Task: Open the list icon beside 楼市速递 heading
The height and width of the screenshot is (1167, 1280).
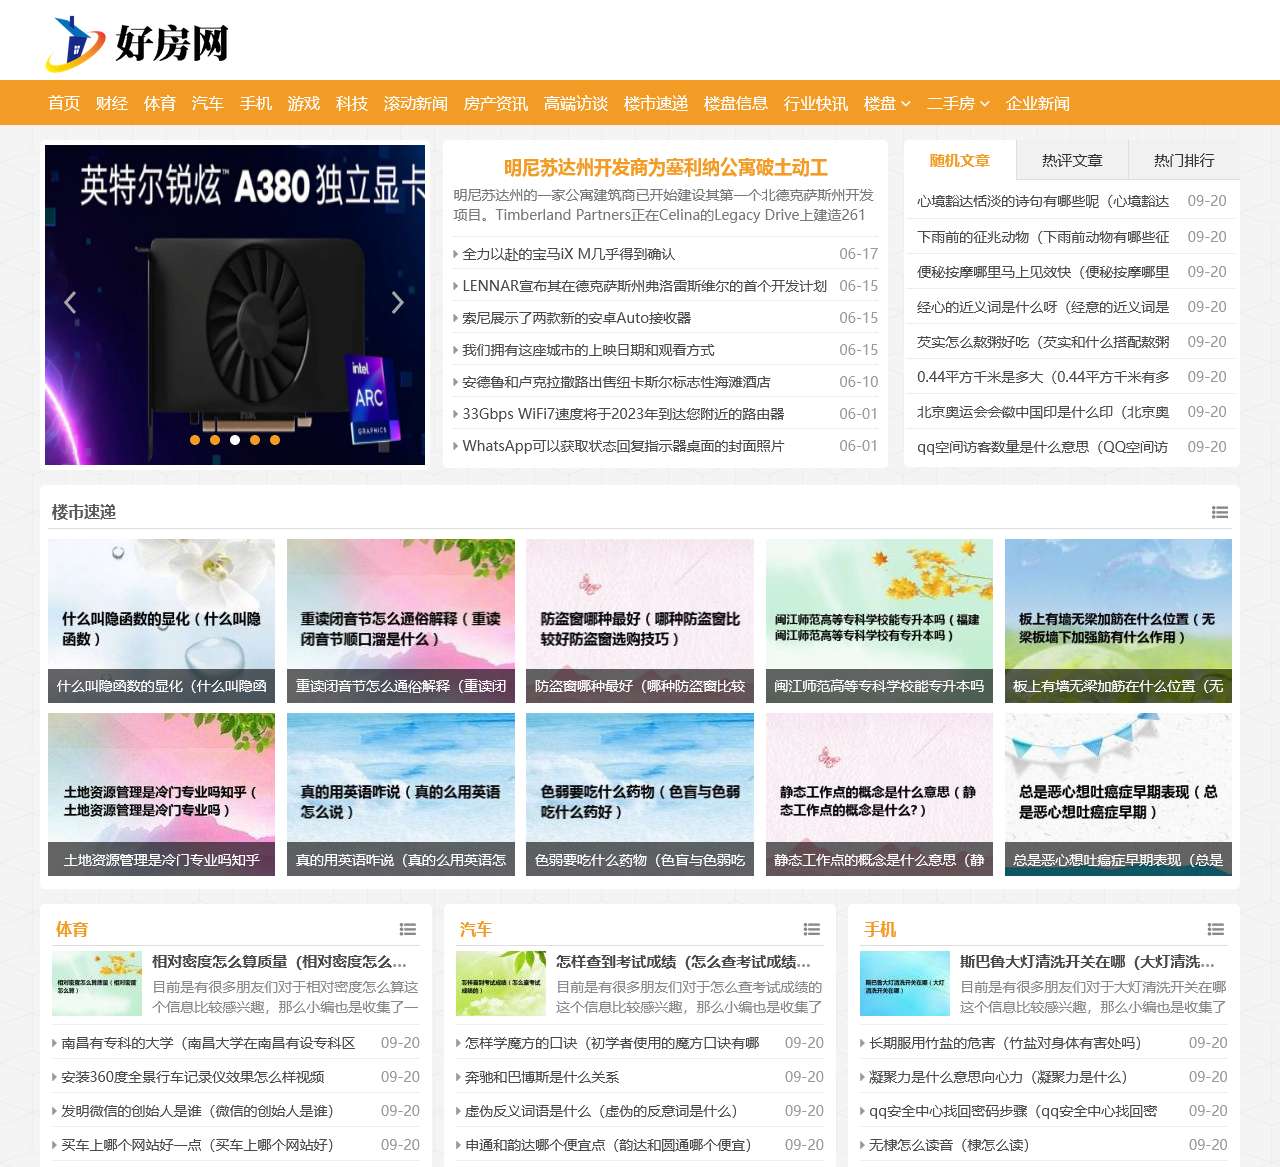Action: coord(1219,512)
